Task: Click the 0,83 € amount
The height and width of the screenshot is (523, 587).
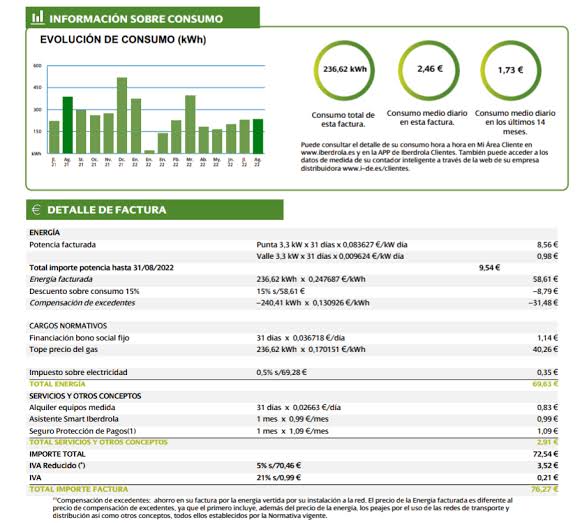Action: click(547, 408)
